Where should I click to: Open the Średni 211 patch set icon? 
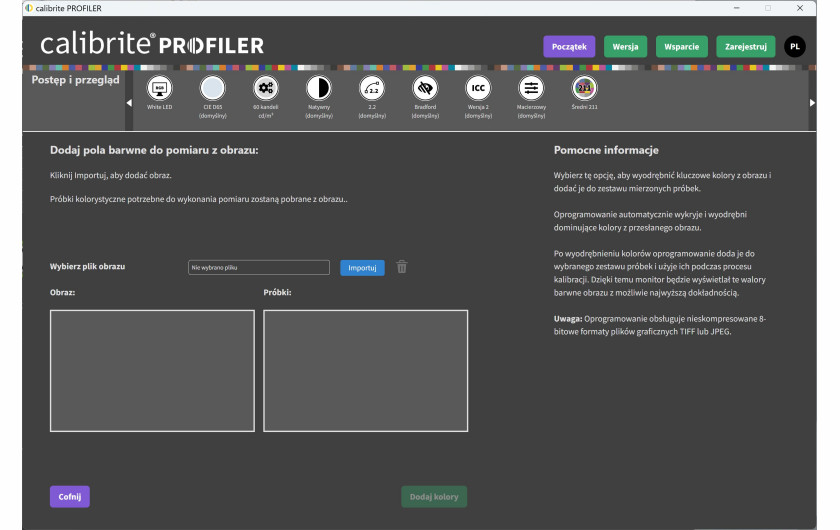coord(584,88)
